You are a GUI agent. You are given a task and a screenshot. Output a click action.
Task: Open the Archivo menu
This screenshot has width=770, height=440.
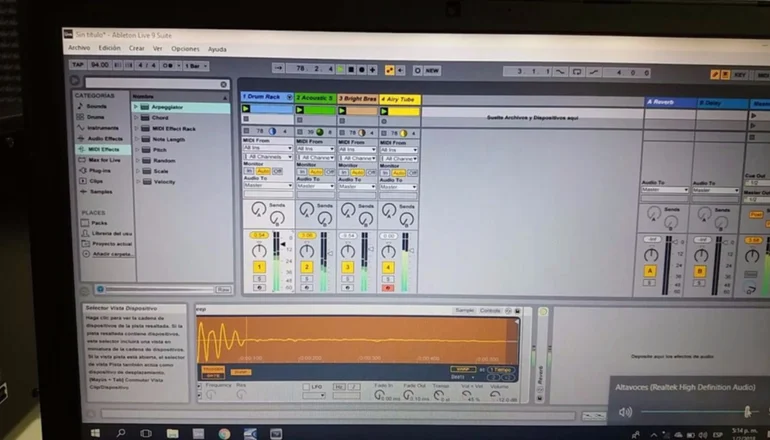(x=79, y=48)
